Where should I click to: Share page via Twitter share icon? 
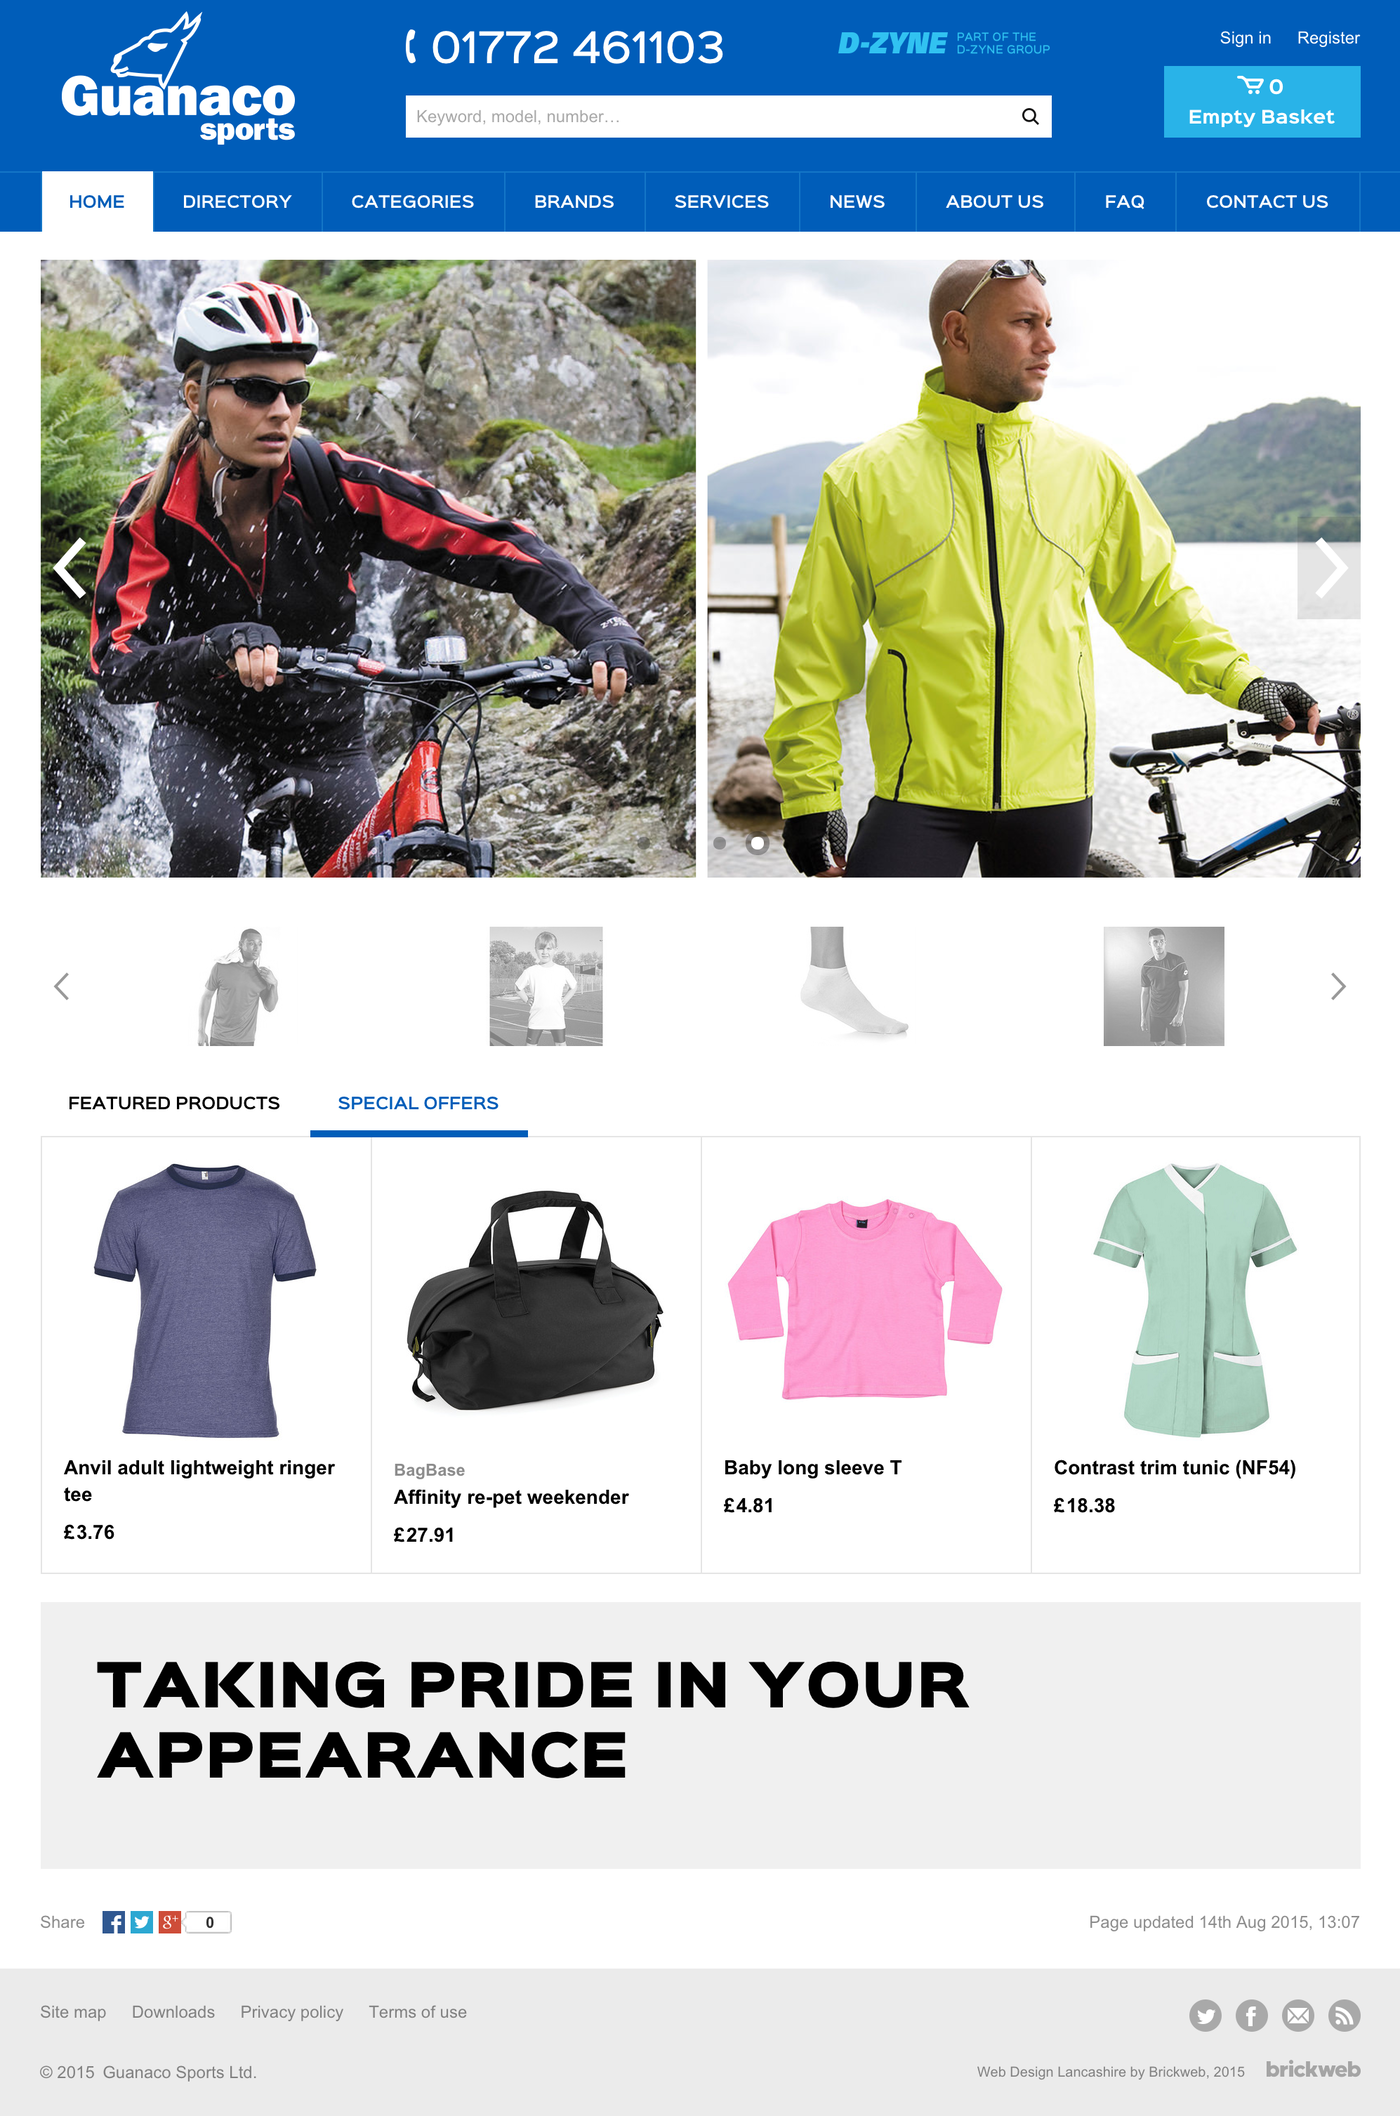pyautogui.click(x=142, y=1922)
